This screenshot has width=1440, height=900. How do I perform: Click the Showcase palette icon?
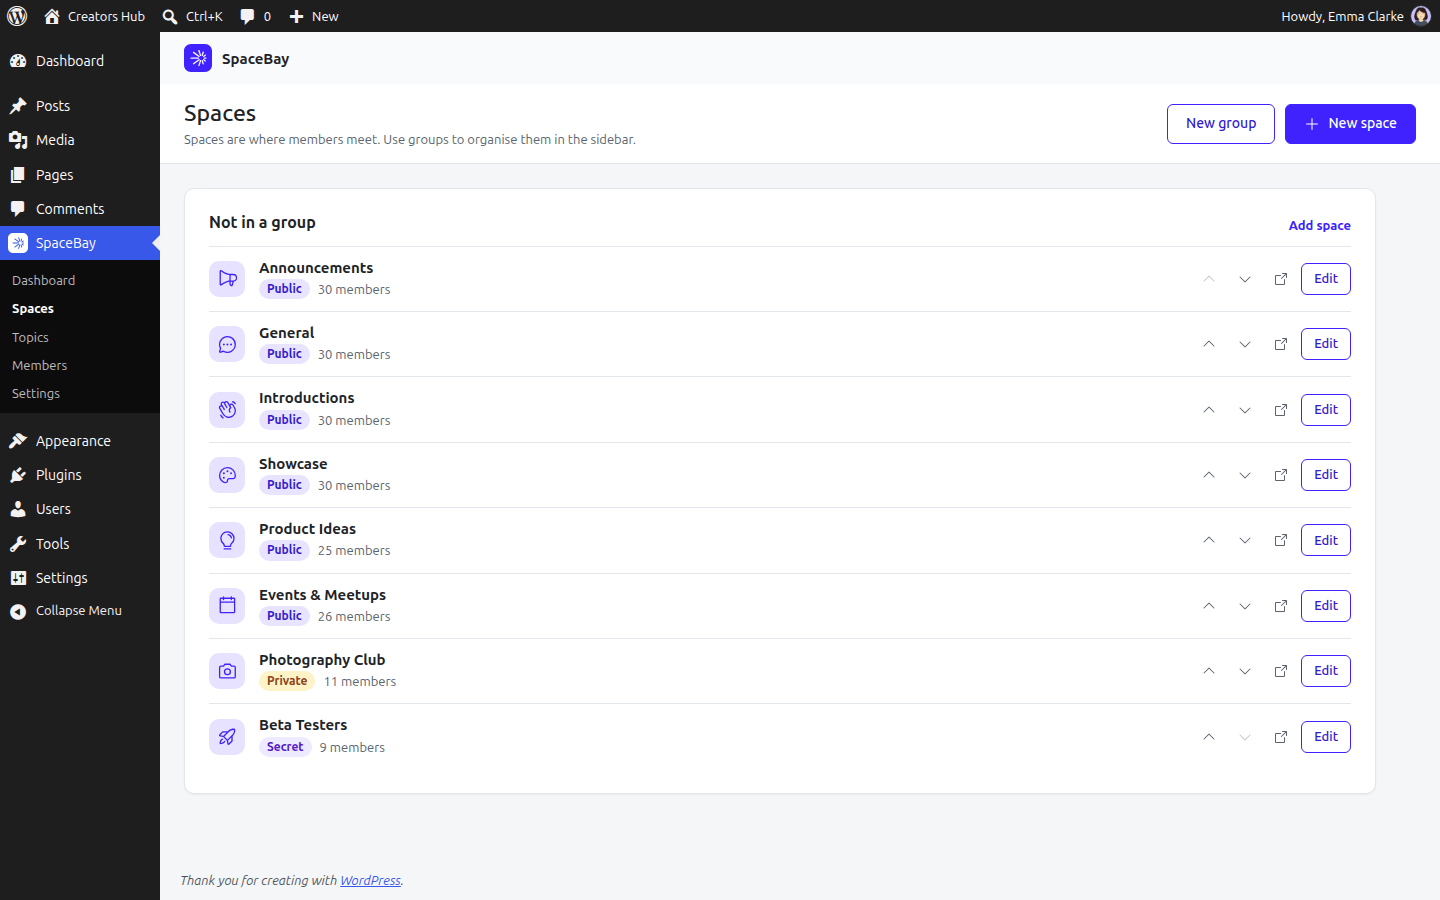click(227, 475)
